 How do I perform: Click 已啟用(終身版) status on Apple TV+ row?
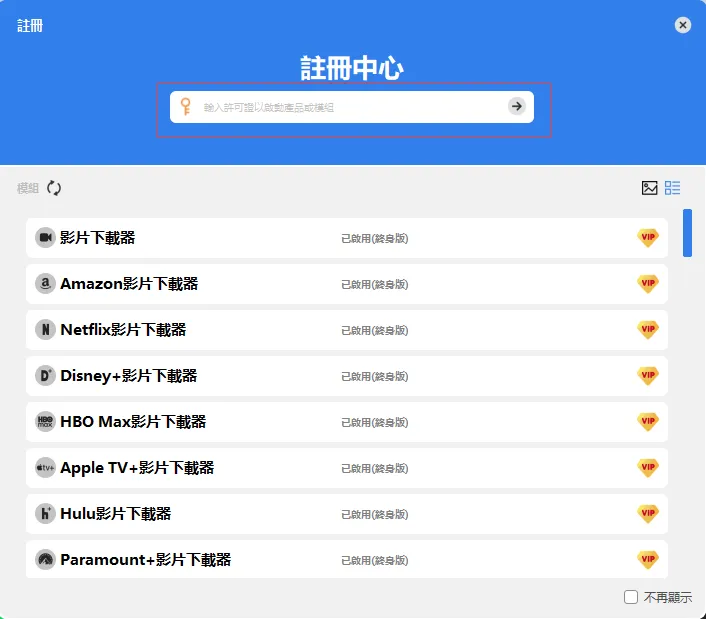coord(375,469)
